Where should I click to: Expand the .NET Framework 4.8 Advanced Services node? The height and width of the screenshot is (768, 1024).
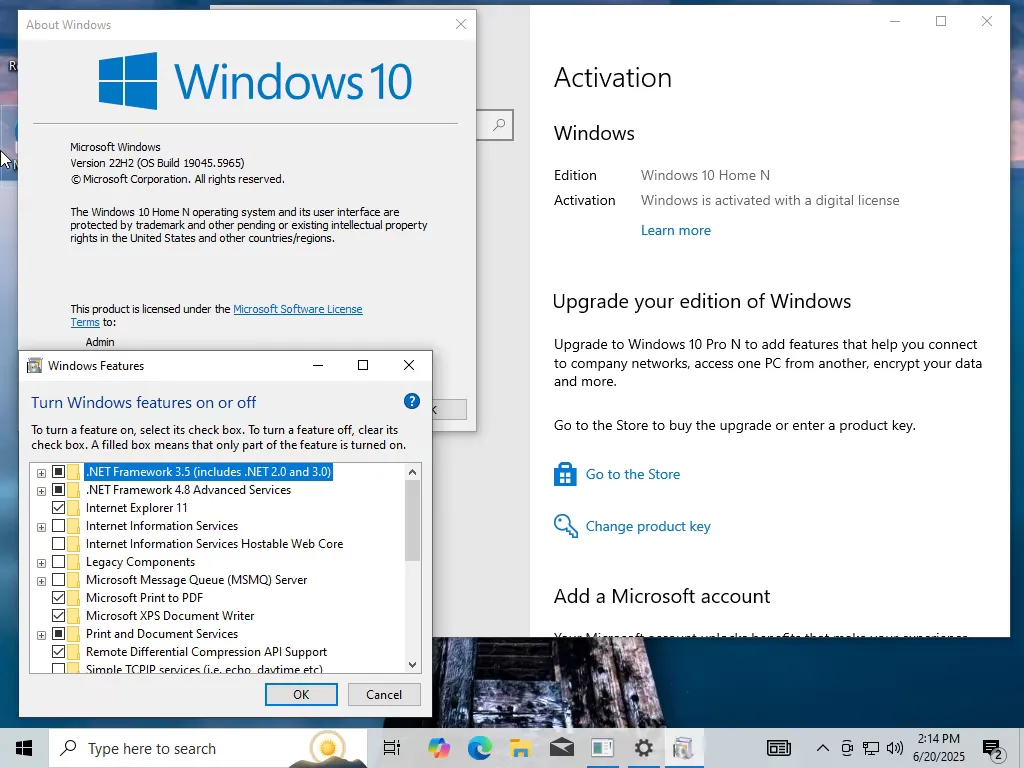41,490
